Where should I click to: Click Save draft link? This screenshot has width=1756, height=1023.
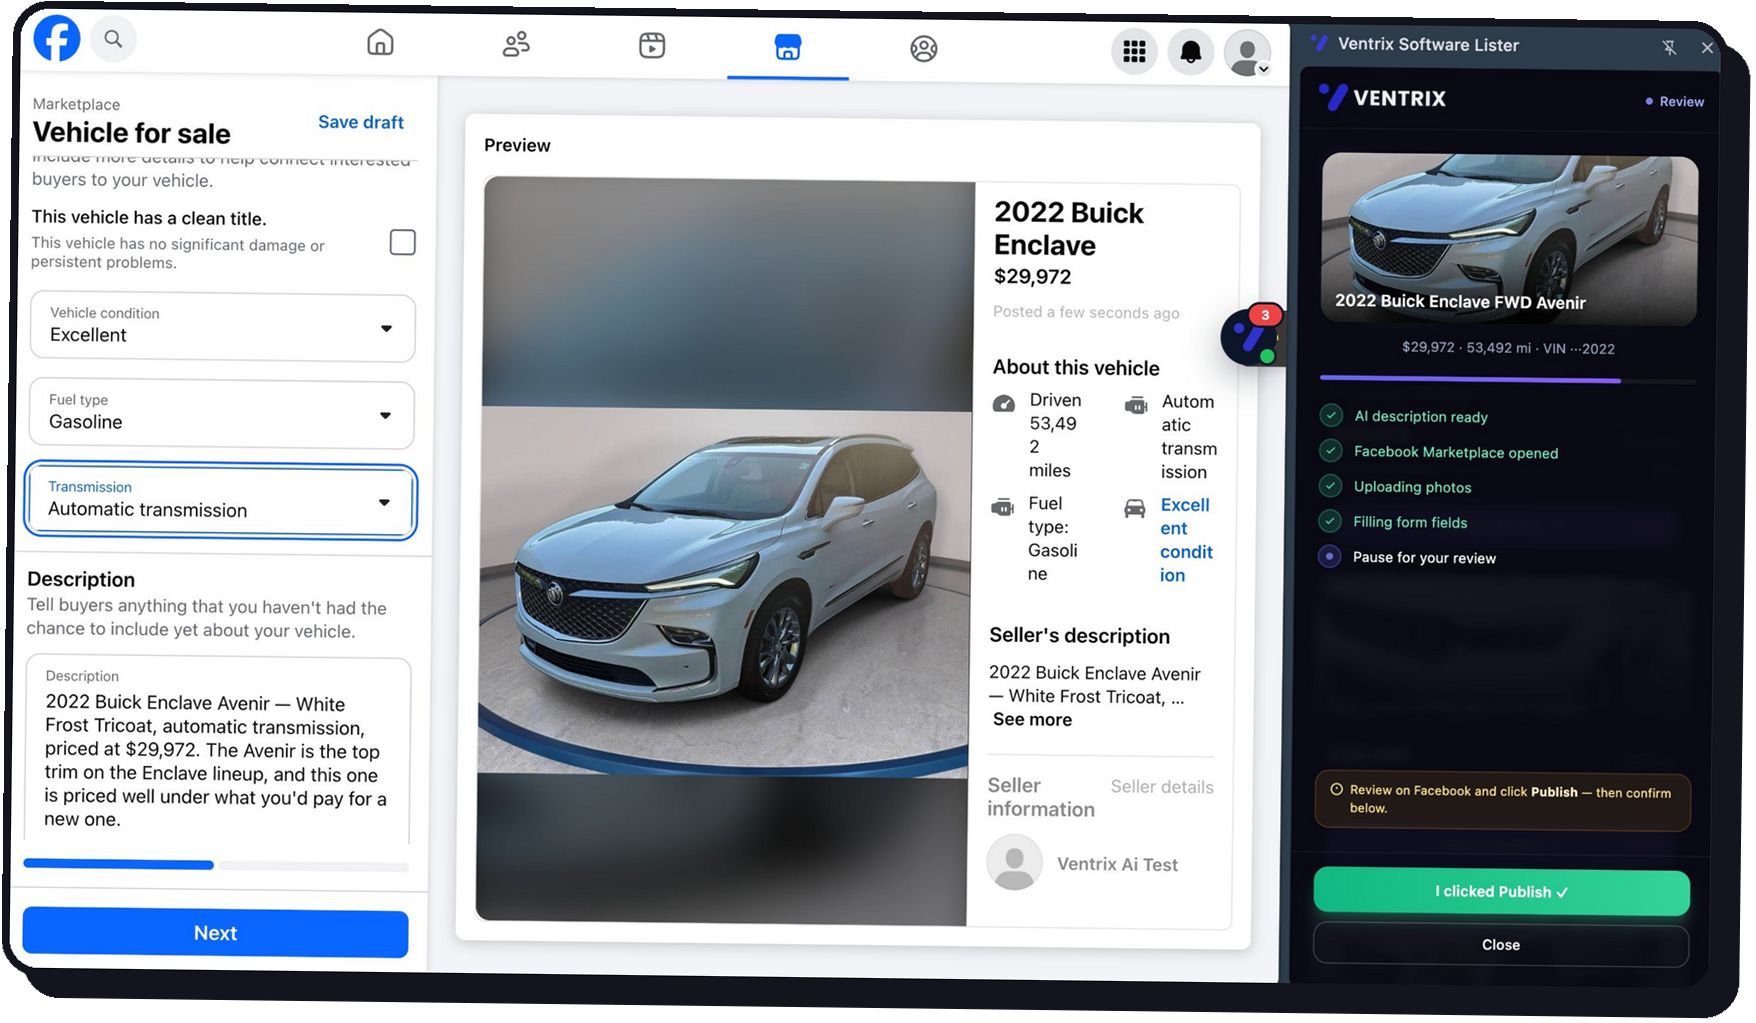coord(360,122)
